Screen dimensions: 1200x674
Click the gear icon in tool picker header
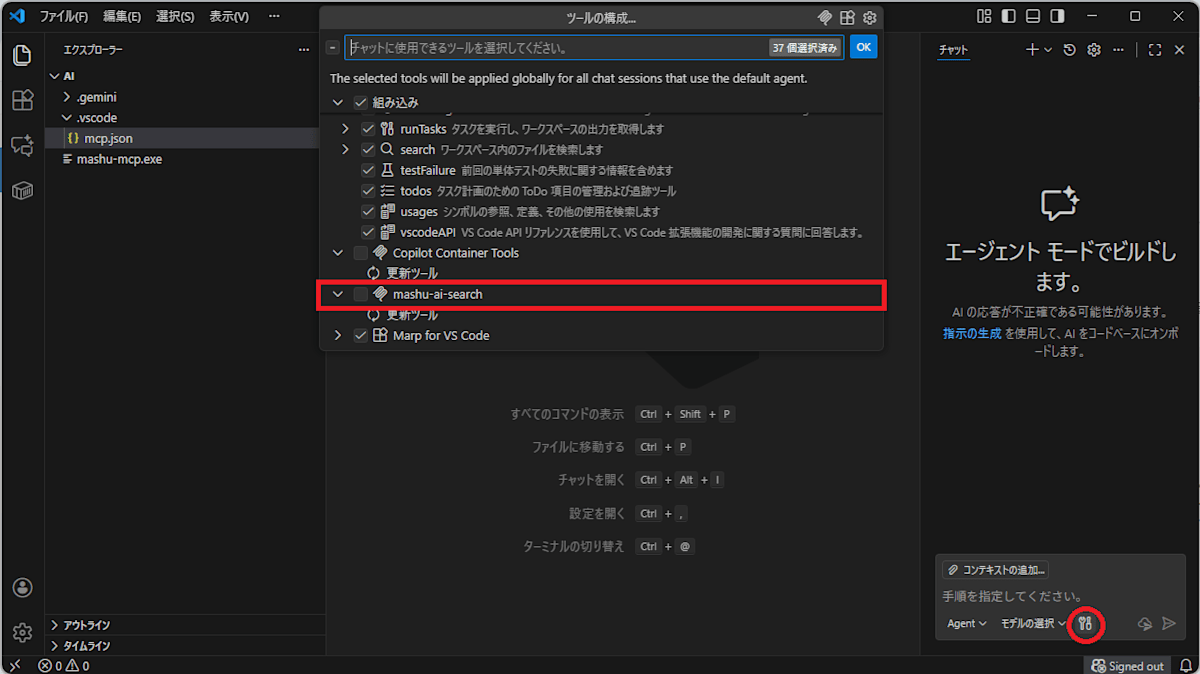870,18
